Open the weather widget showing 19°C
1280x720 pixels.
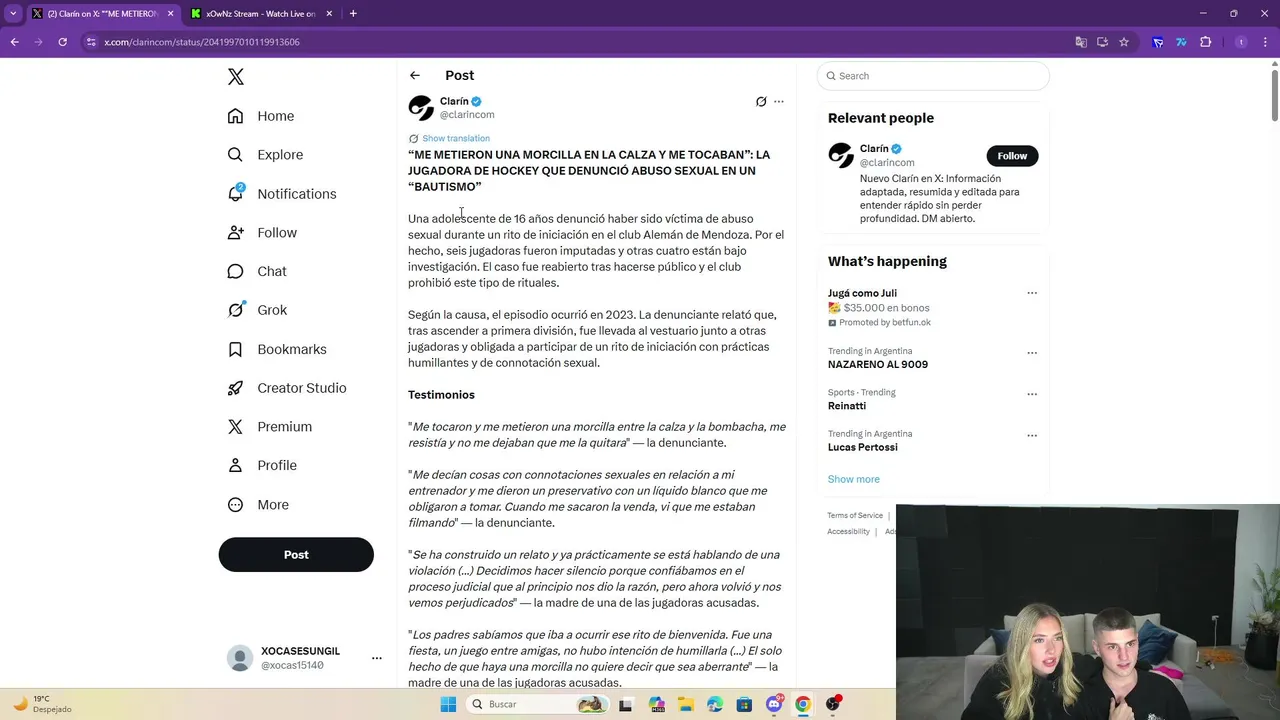coord(44,704)
